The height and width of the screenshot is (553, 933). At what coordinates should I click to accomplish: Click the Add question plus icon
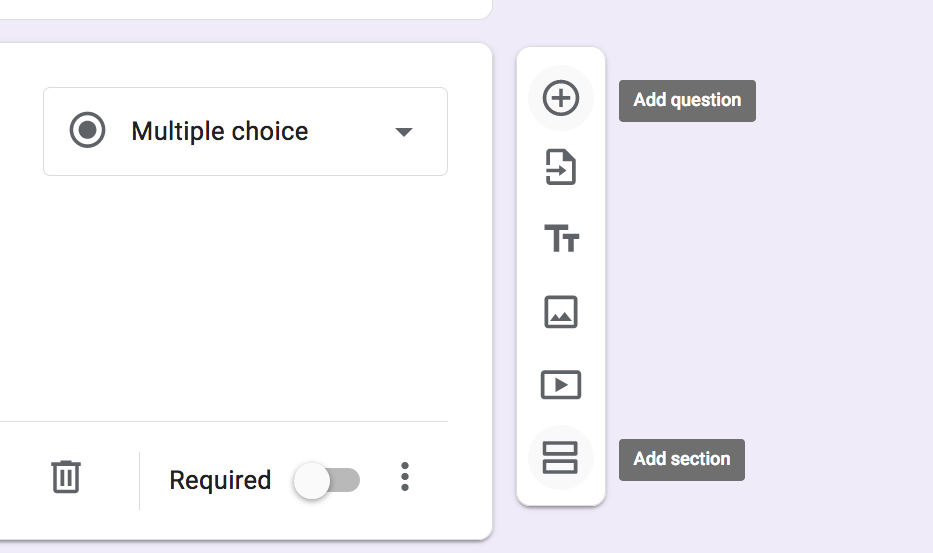click(561, 98)
